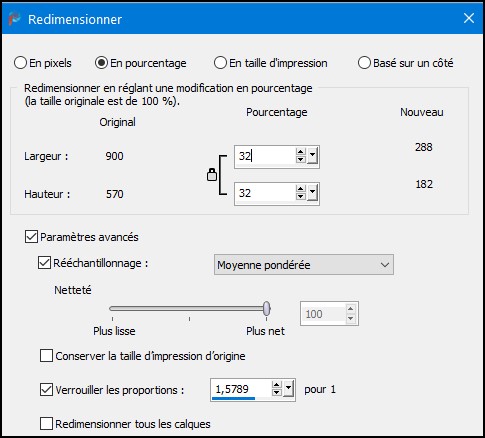The image size is (485, 438).
Task: Close the Redimensionner dialog
Action: [469, 18]
